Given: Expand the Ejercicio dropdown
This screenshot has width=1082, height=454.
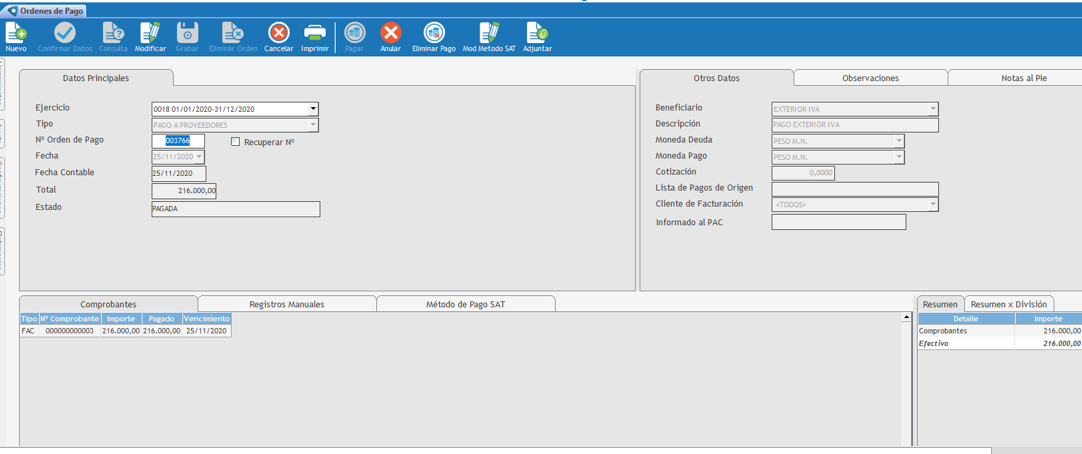Looking at the screenshot, I should click(312, 109).
